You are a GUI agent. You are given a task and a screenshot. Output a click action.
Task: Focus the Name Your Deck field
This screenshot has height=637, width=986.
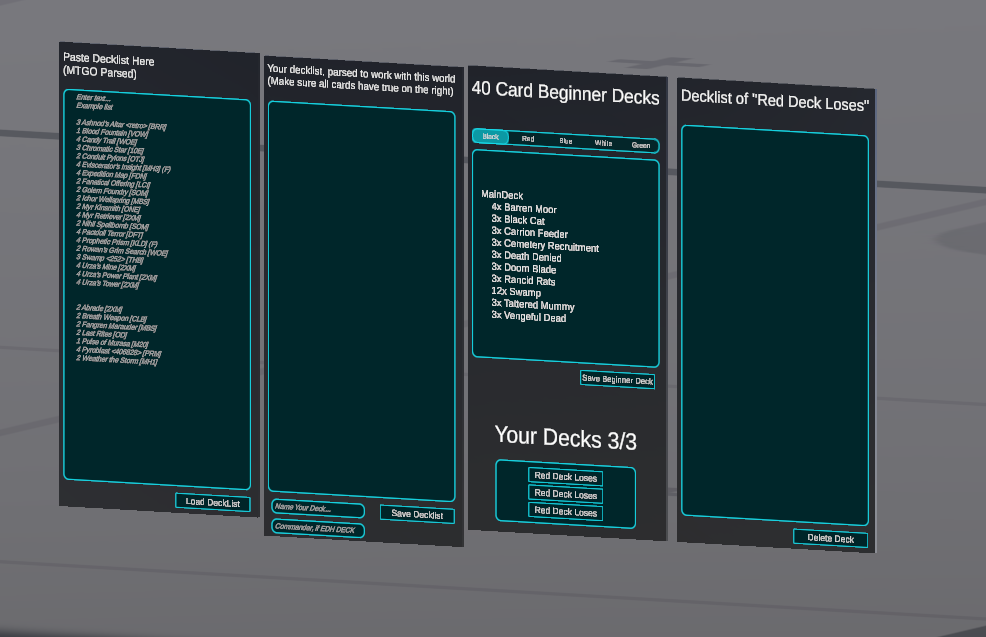(317, 509)
